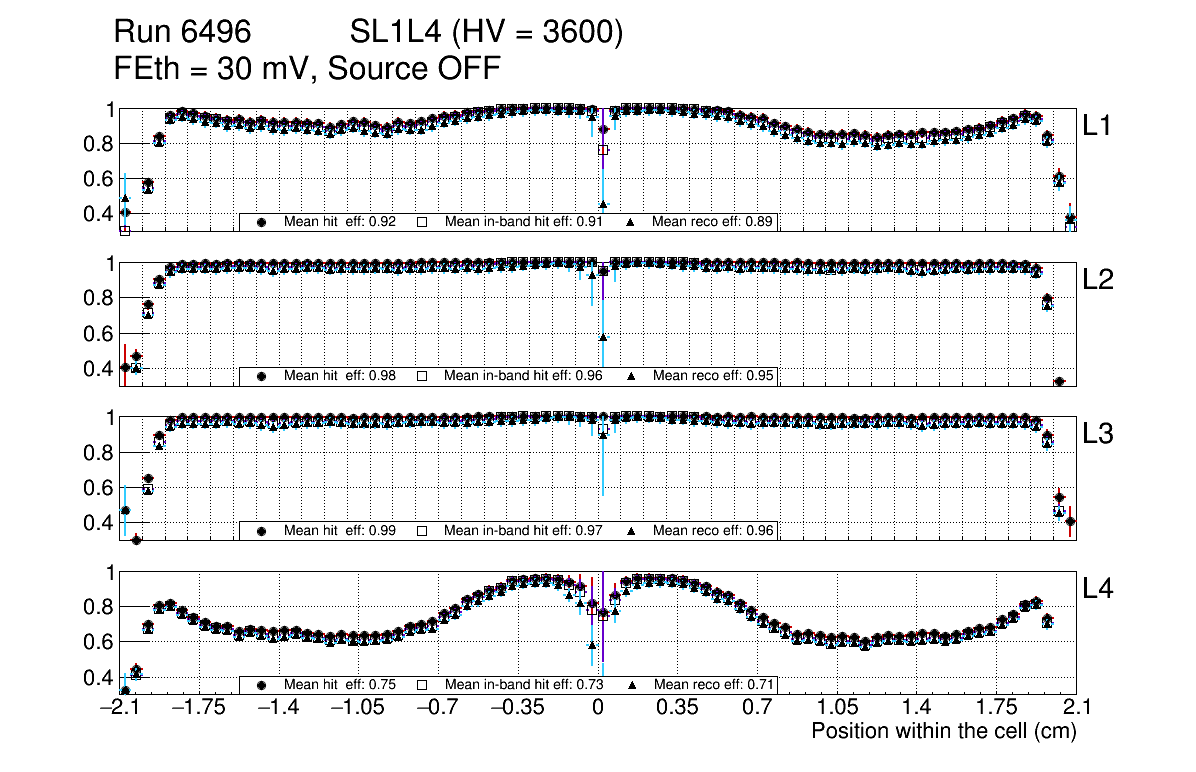Click the filled circle legend marker in panel L4
This screenshot has height=772, width=1196.
[262, 685]
